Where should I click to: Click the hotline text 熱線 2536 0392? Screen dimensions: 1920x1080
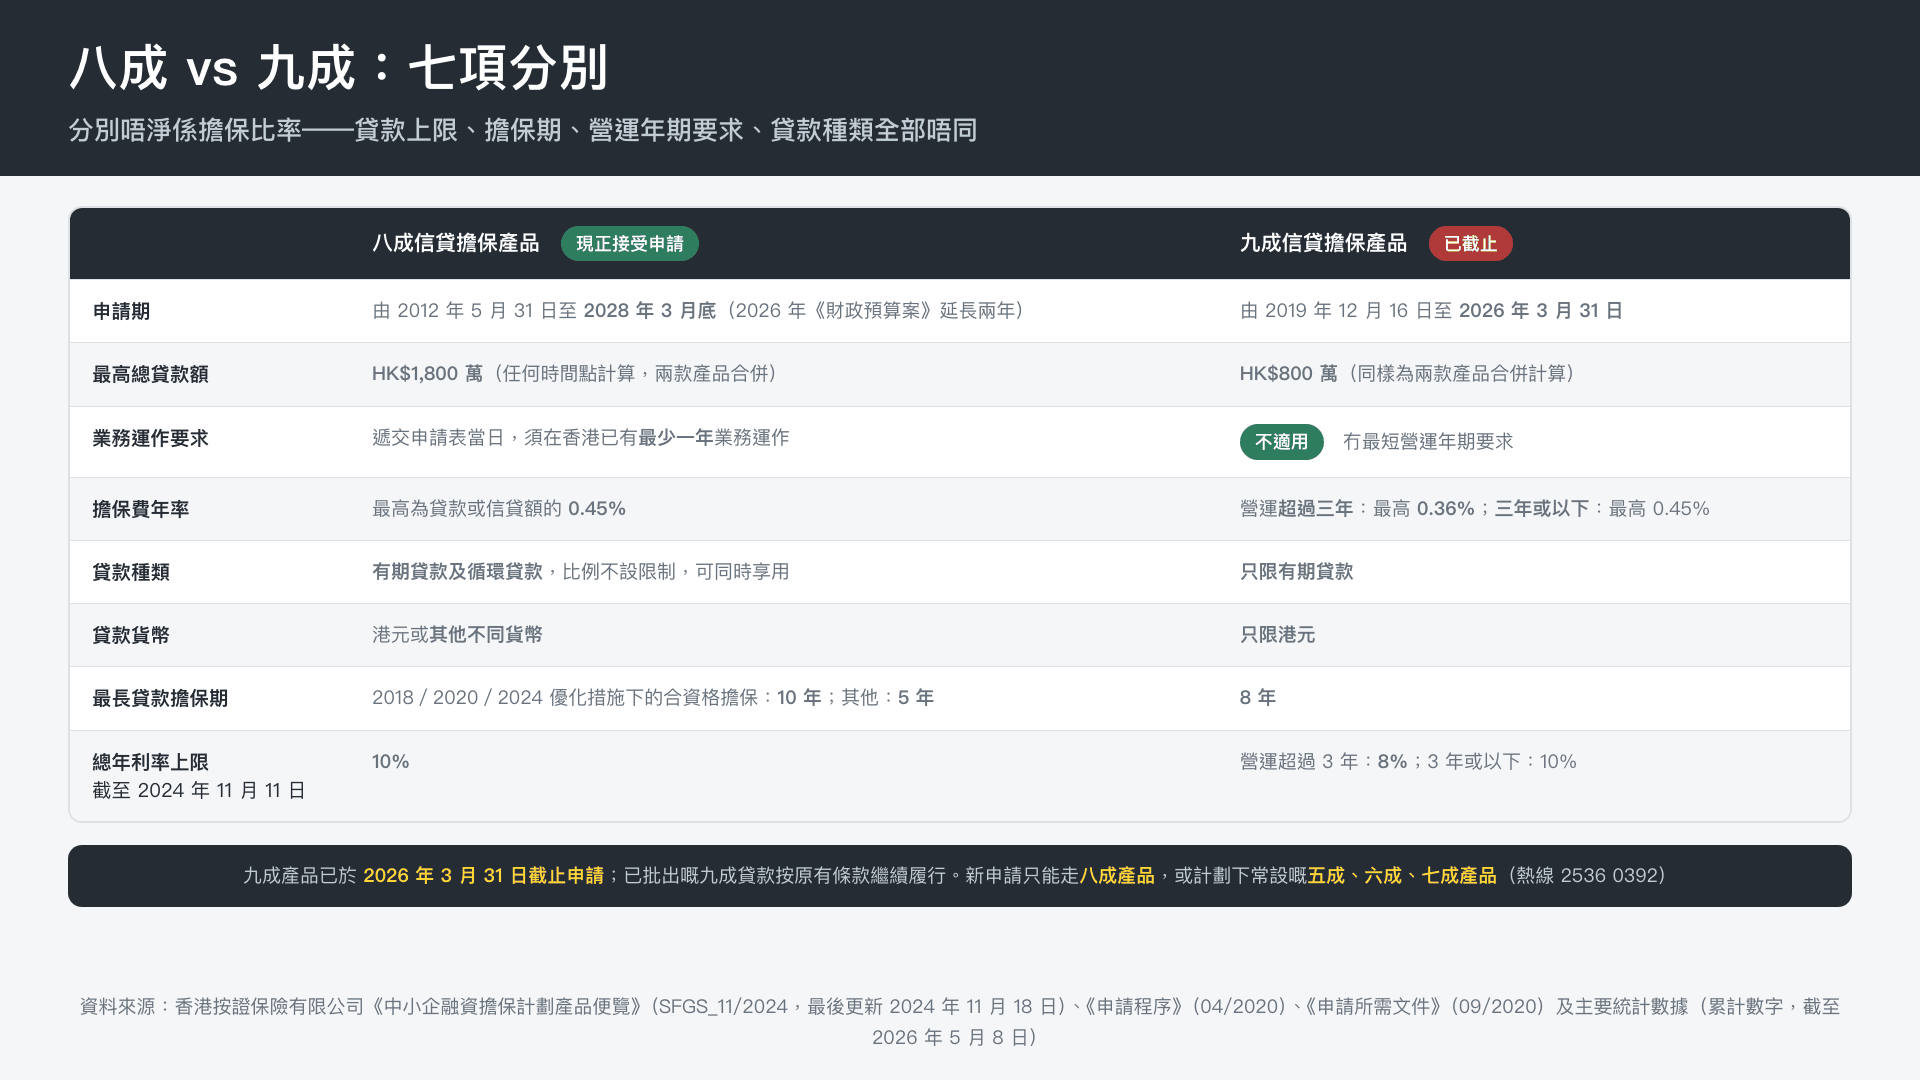[1586, 876]
